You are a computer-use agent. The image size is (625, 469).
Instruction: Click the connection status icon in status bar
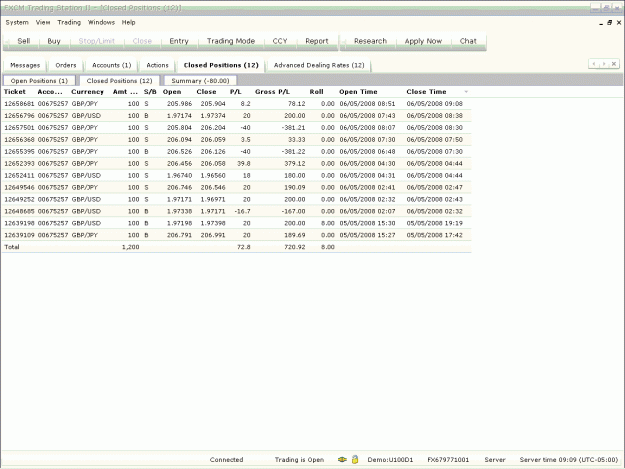point(342,459)
